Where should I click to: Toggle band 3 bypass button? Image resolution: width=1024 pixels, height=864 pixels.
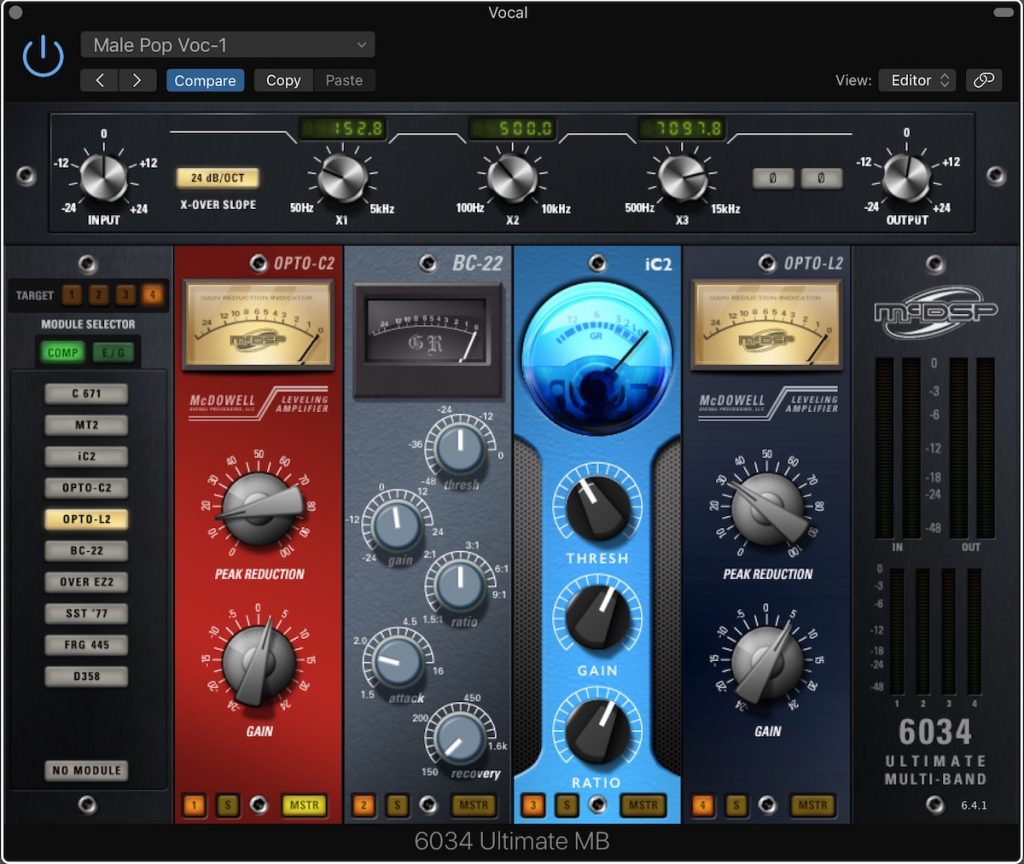click(533, 805)
